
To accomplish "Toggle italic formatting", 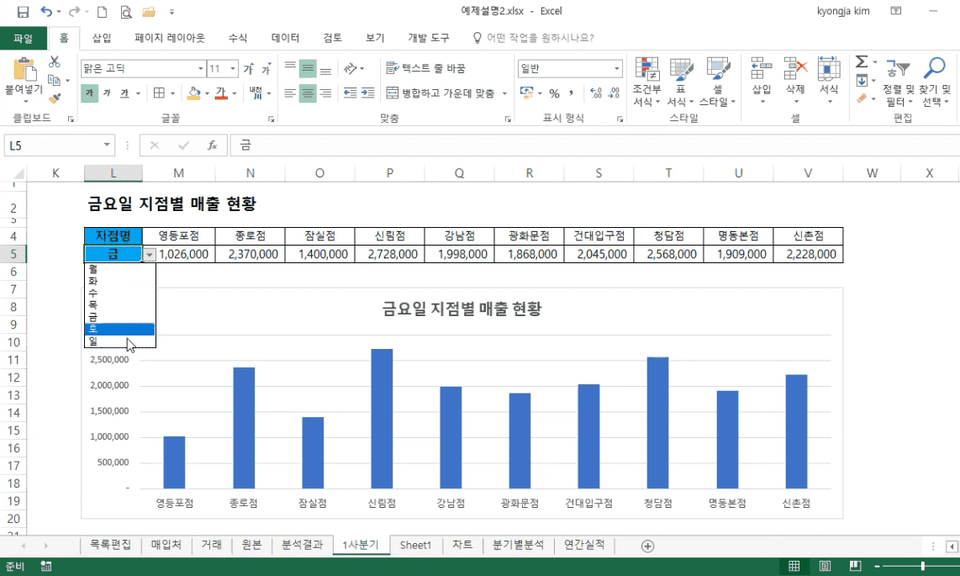I will click(107, 93).
